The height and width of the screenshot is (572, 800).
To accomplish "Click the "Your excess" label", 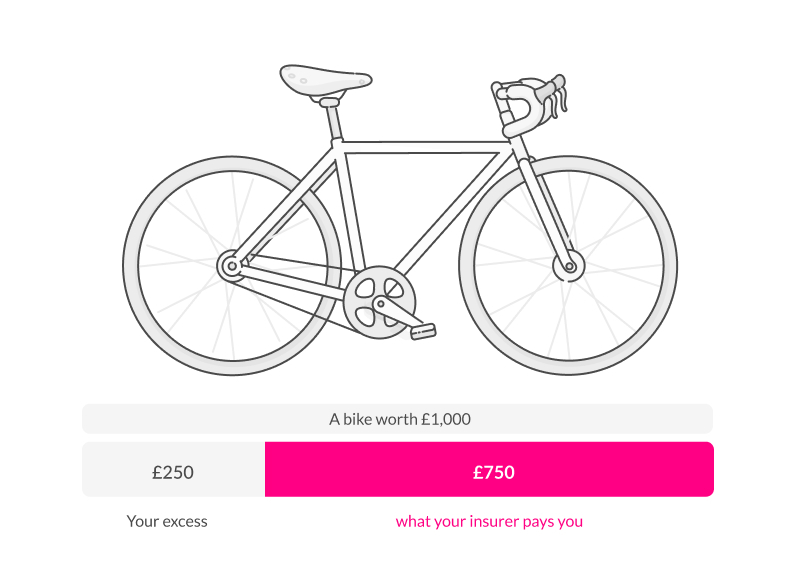I will pyautogui.click(x=167, y=521).
